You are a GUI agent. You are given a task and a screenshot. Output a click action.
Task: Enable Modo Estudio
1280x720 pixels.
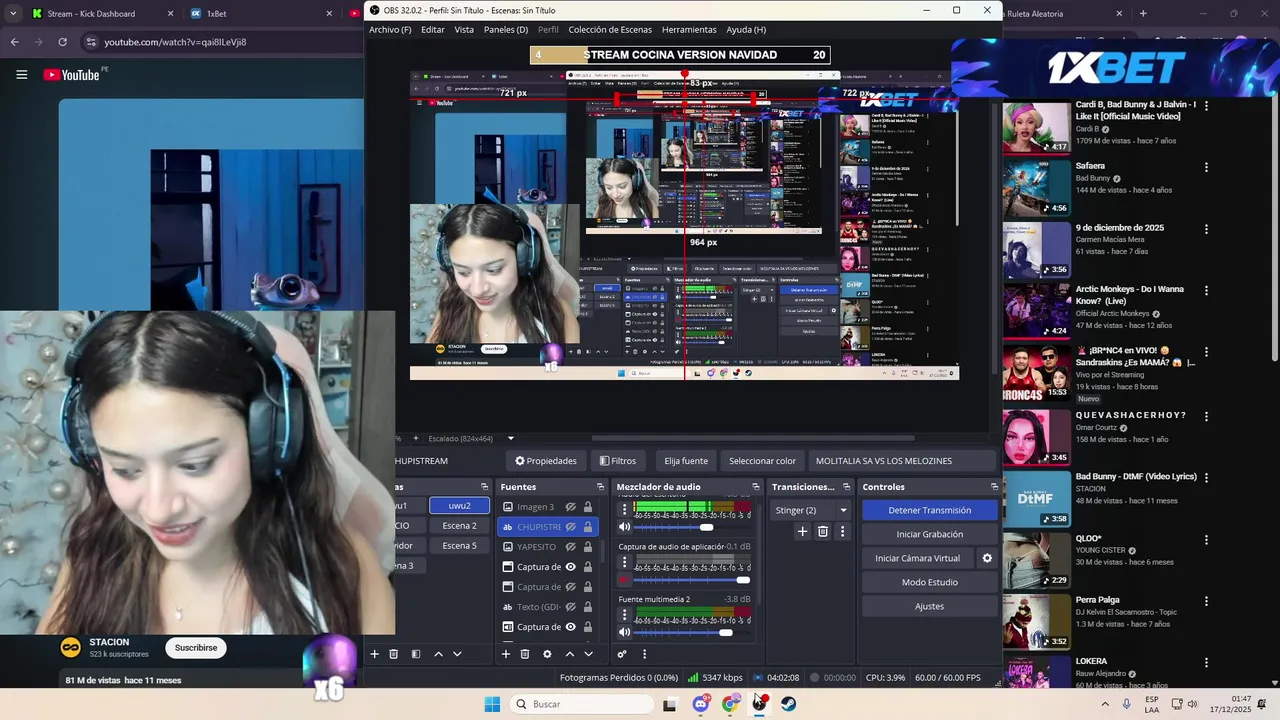(x=929, y=582)
